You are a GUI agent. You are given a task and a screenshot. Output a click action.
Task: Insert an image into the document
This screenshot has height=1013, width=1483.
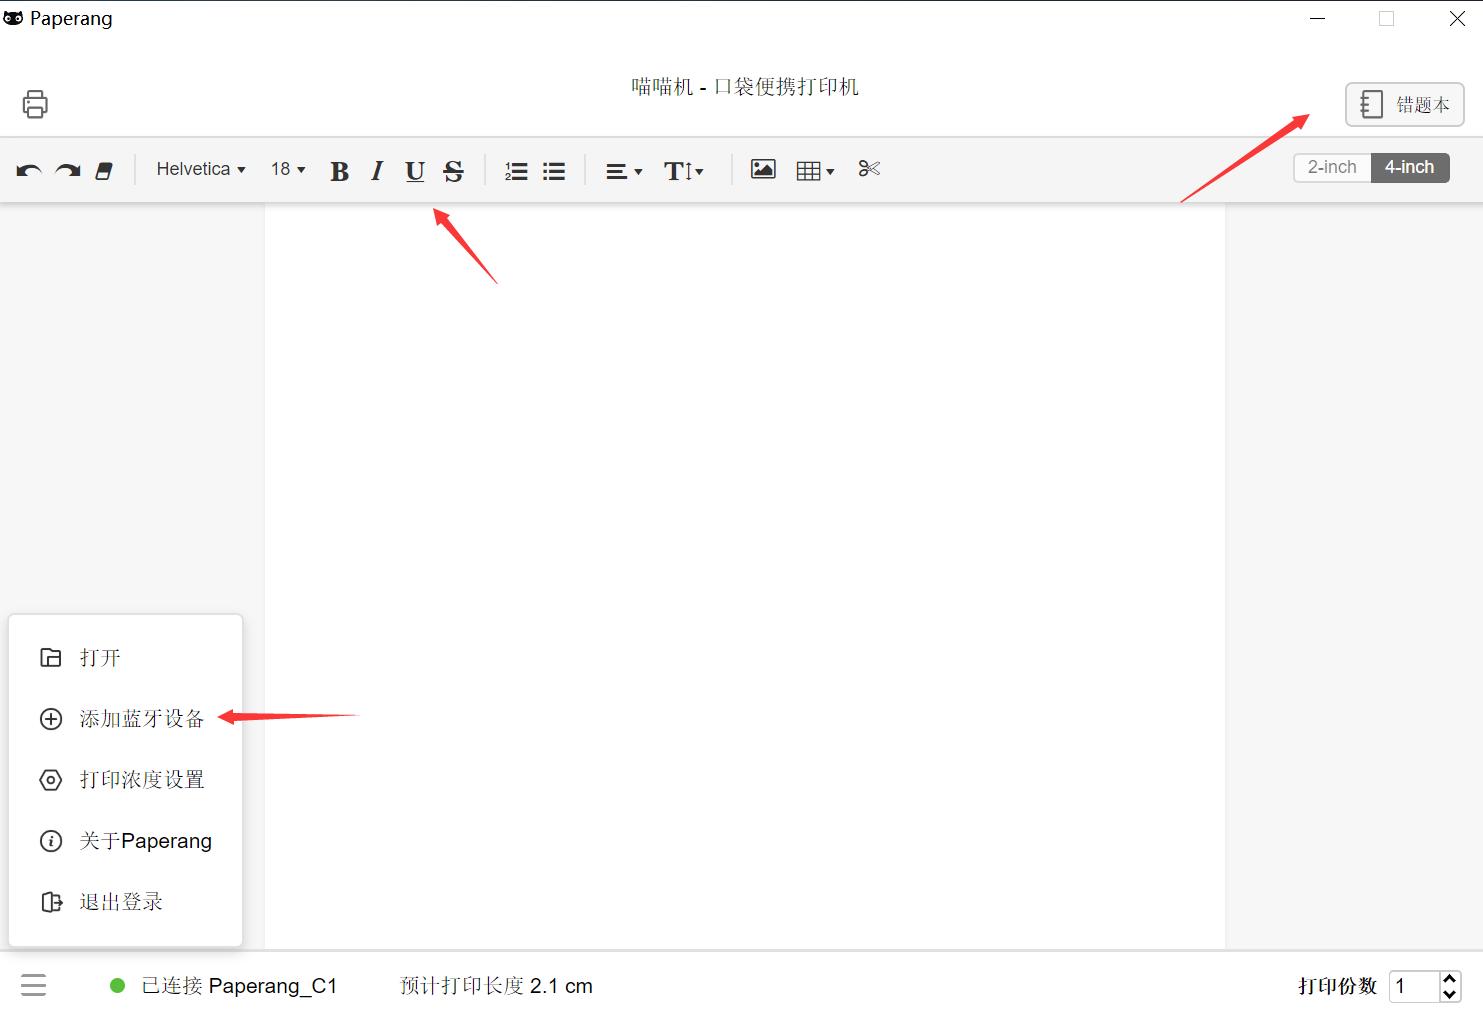click(x=763, y=169)
